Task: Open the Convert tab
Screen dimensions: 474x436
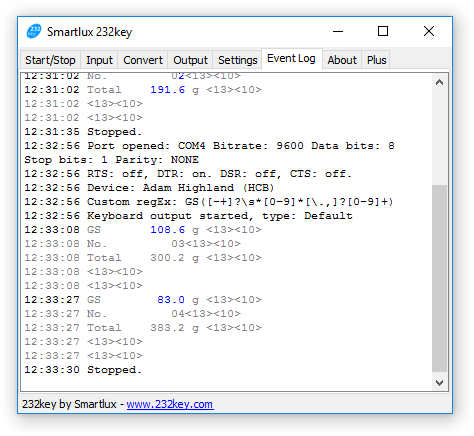Action: click(143, 60)
